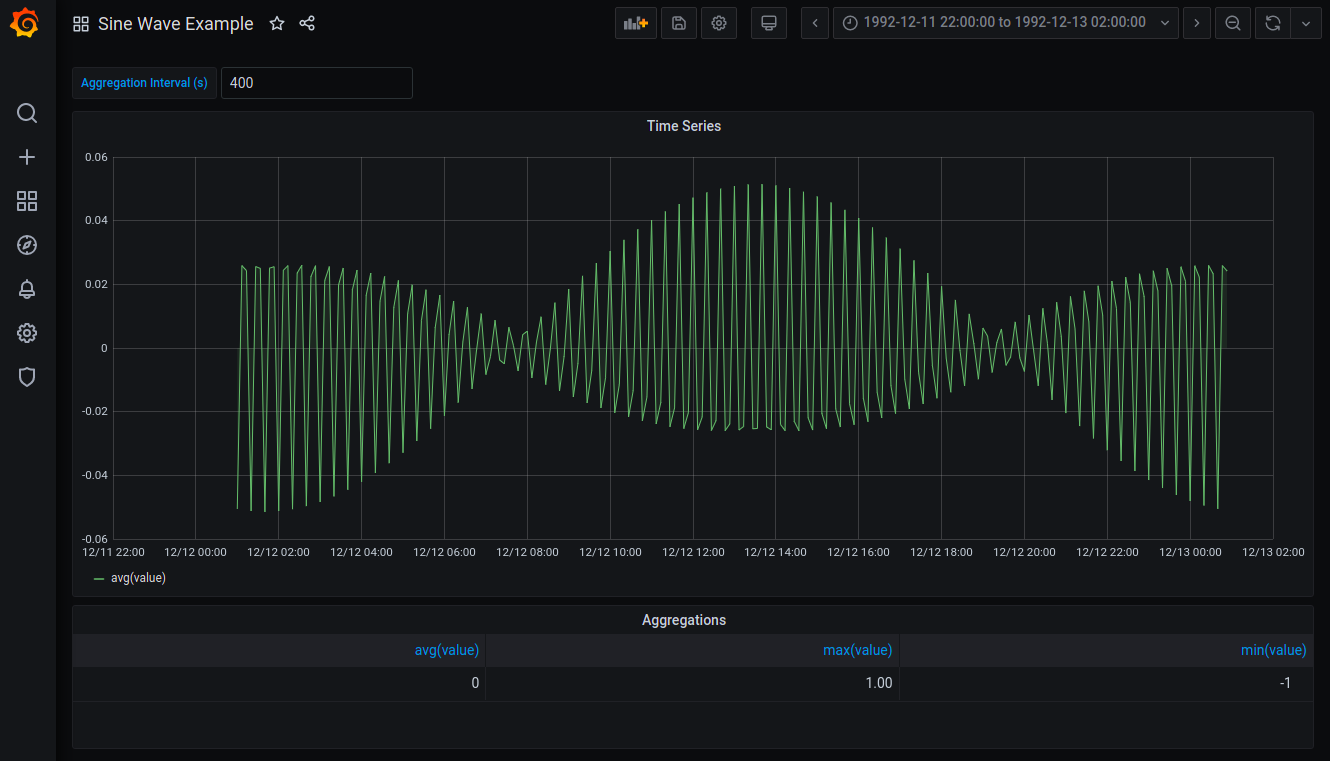Open the Explore compass icon
Screen dimensions: 1330x761
point(27,245)
